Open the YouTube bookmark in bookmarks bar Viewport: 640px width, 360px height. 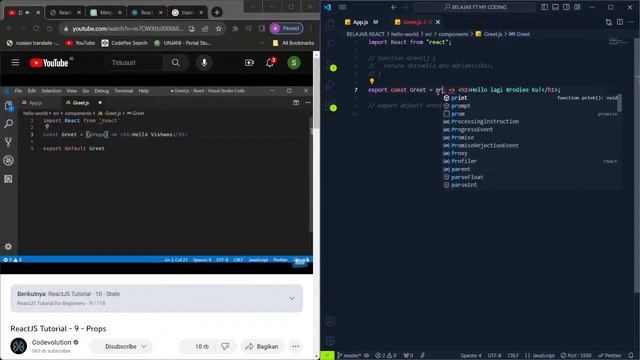coord(80,43)
